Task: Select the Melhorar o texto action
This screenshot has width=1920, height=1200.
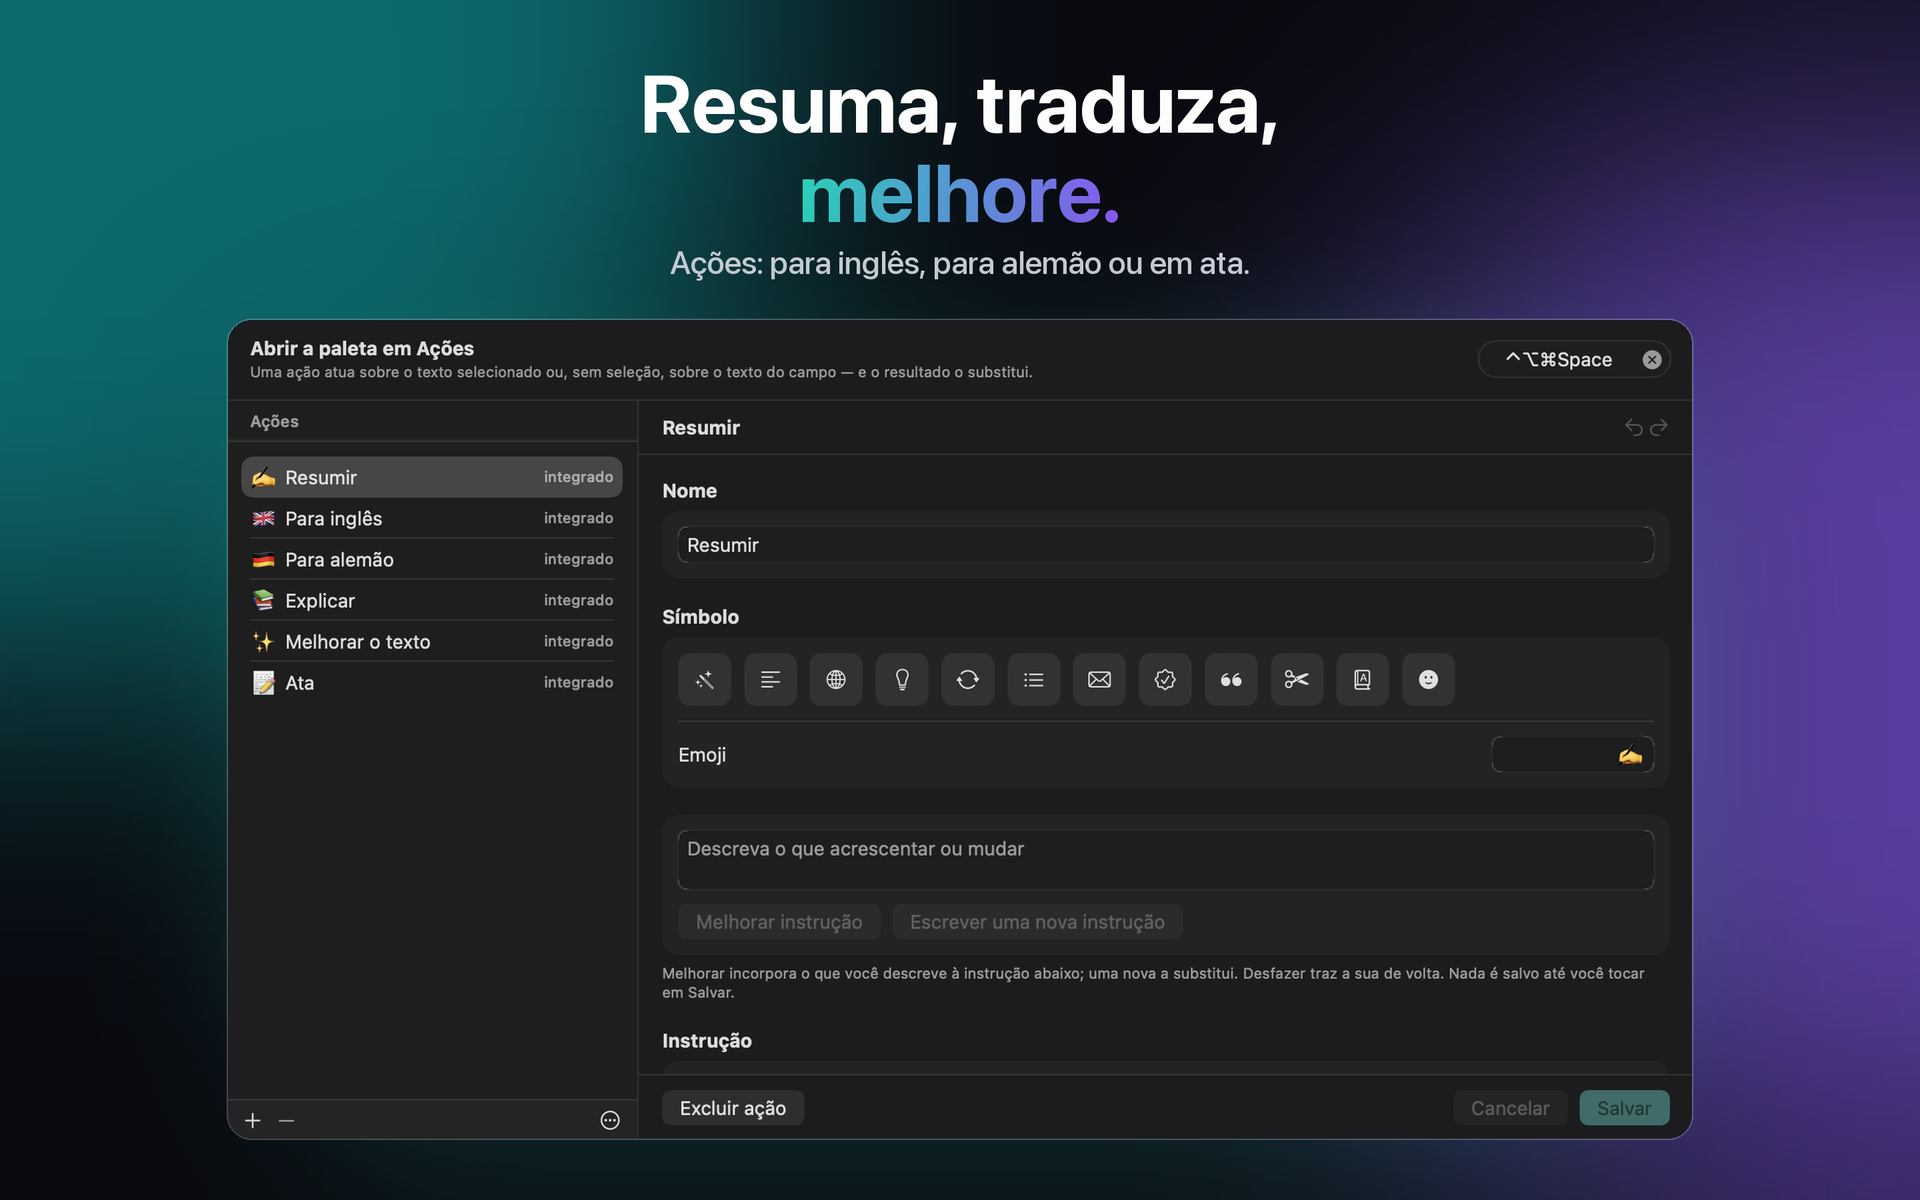Action: pyautogui.click(x=432, y=642)
